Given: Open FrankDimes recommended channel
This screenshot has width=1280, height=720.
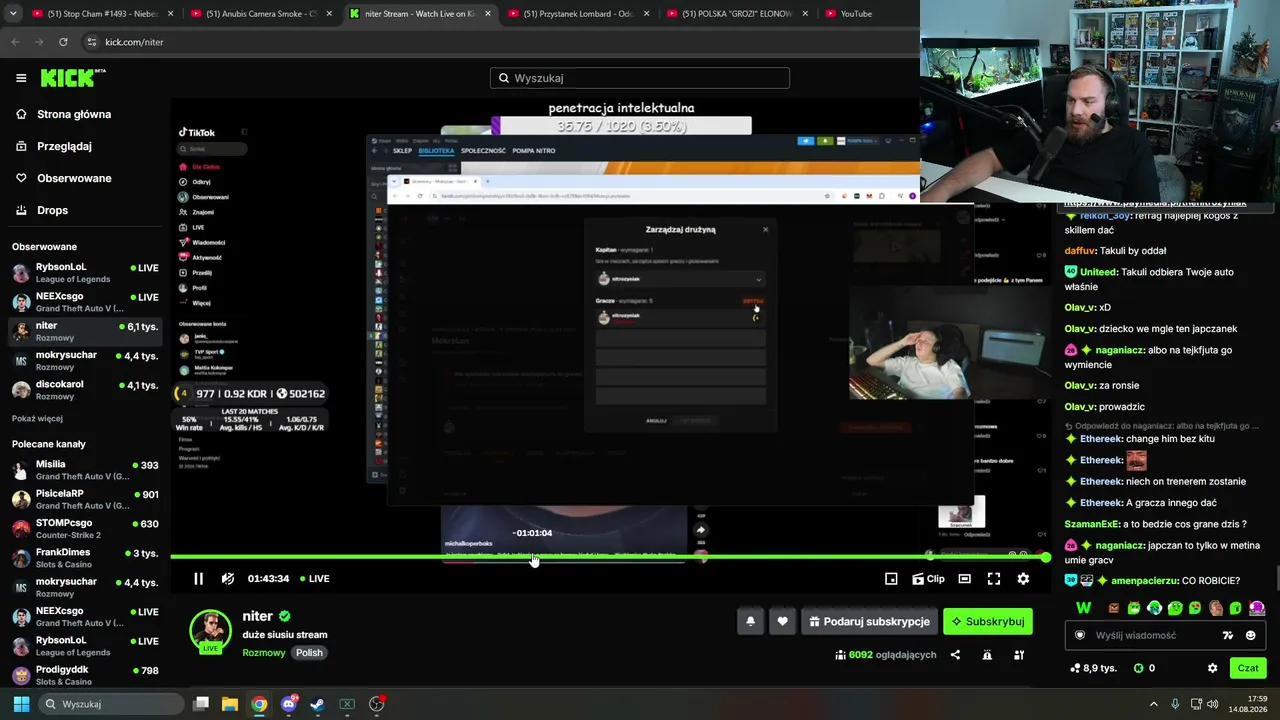Looking at the screenshot, I should (85, 558).
